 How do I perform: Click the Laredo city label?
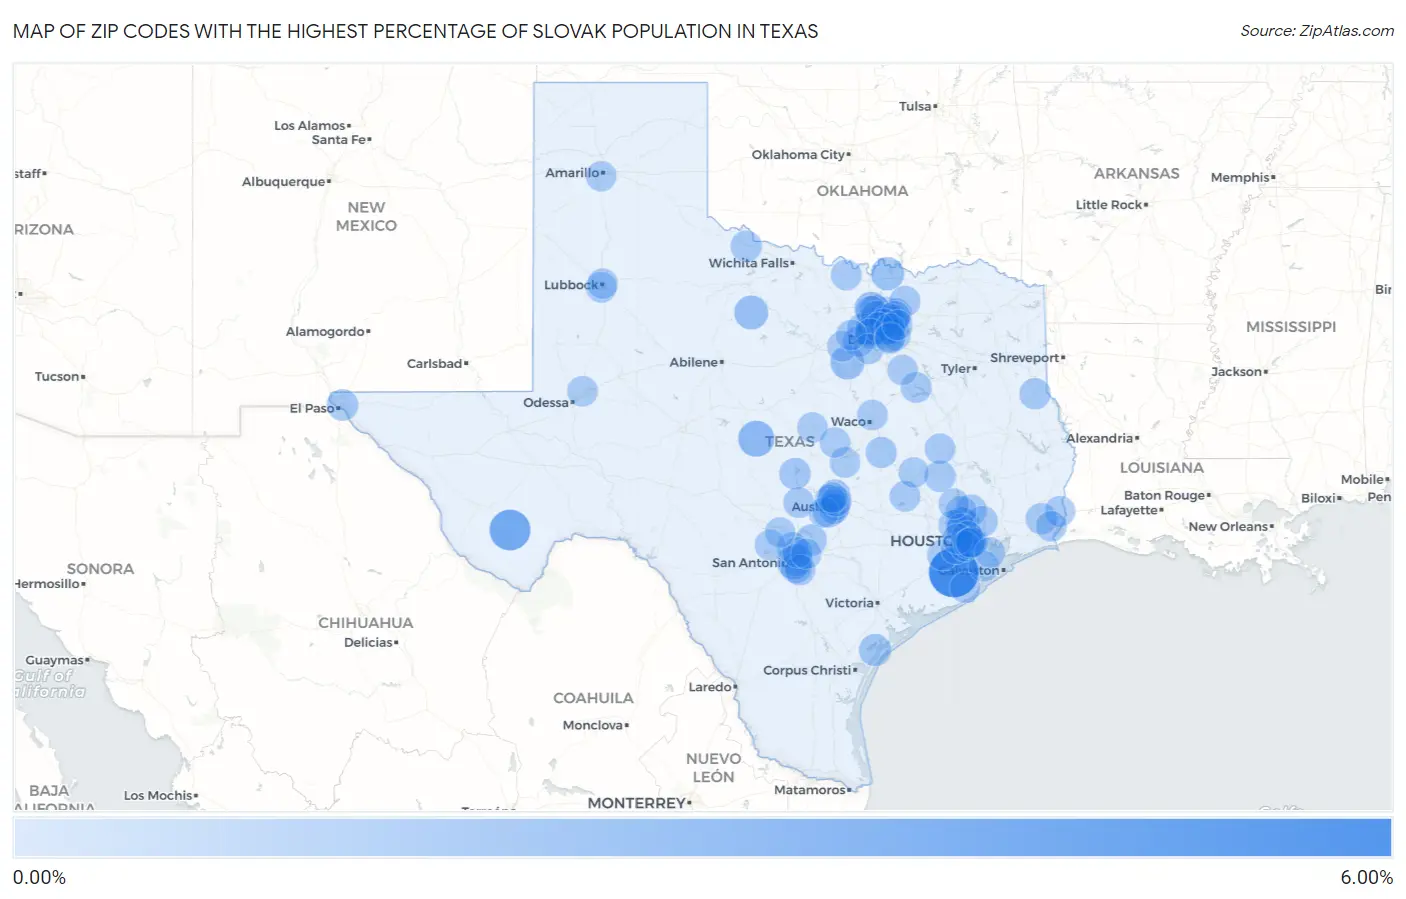click(x=710, y=687)
